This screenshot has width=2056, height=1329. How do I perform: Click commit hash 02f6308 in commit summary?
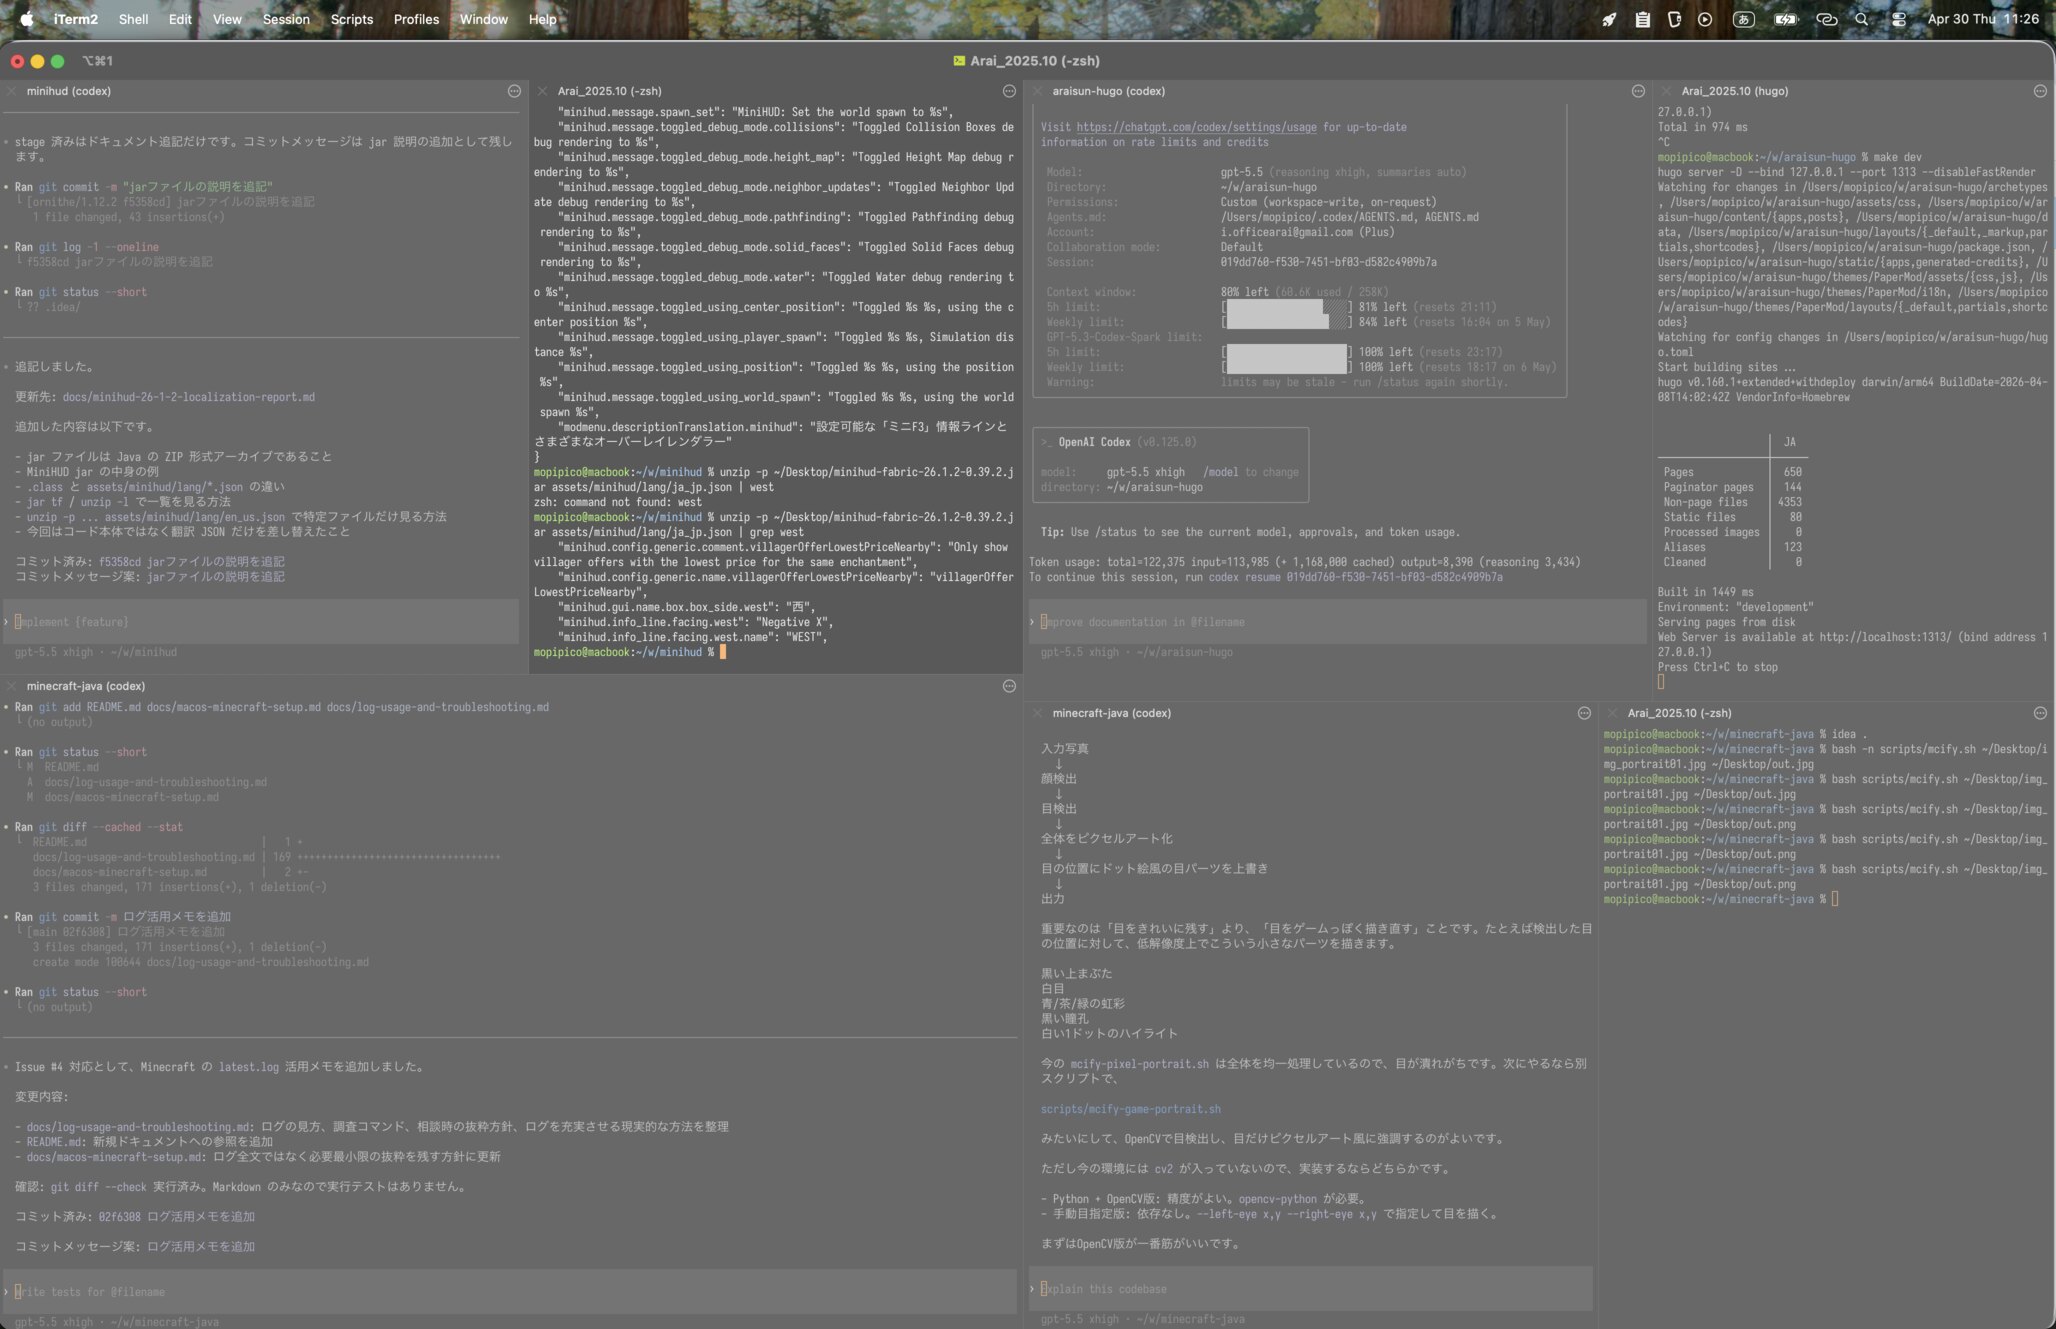(119, 1217)
